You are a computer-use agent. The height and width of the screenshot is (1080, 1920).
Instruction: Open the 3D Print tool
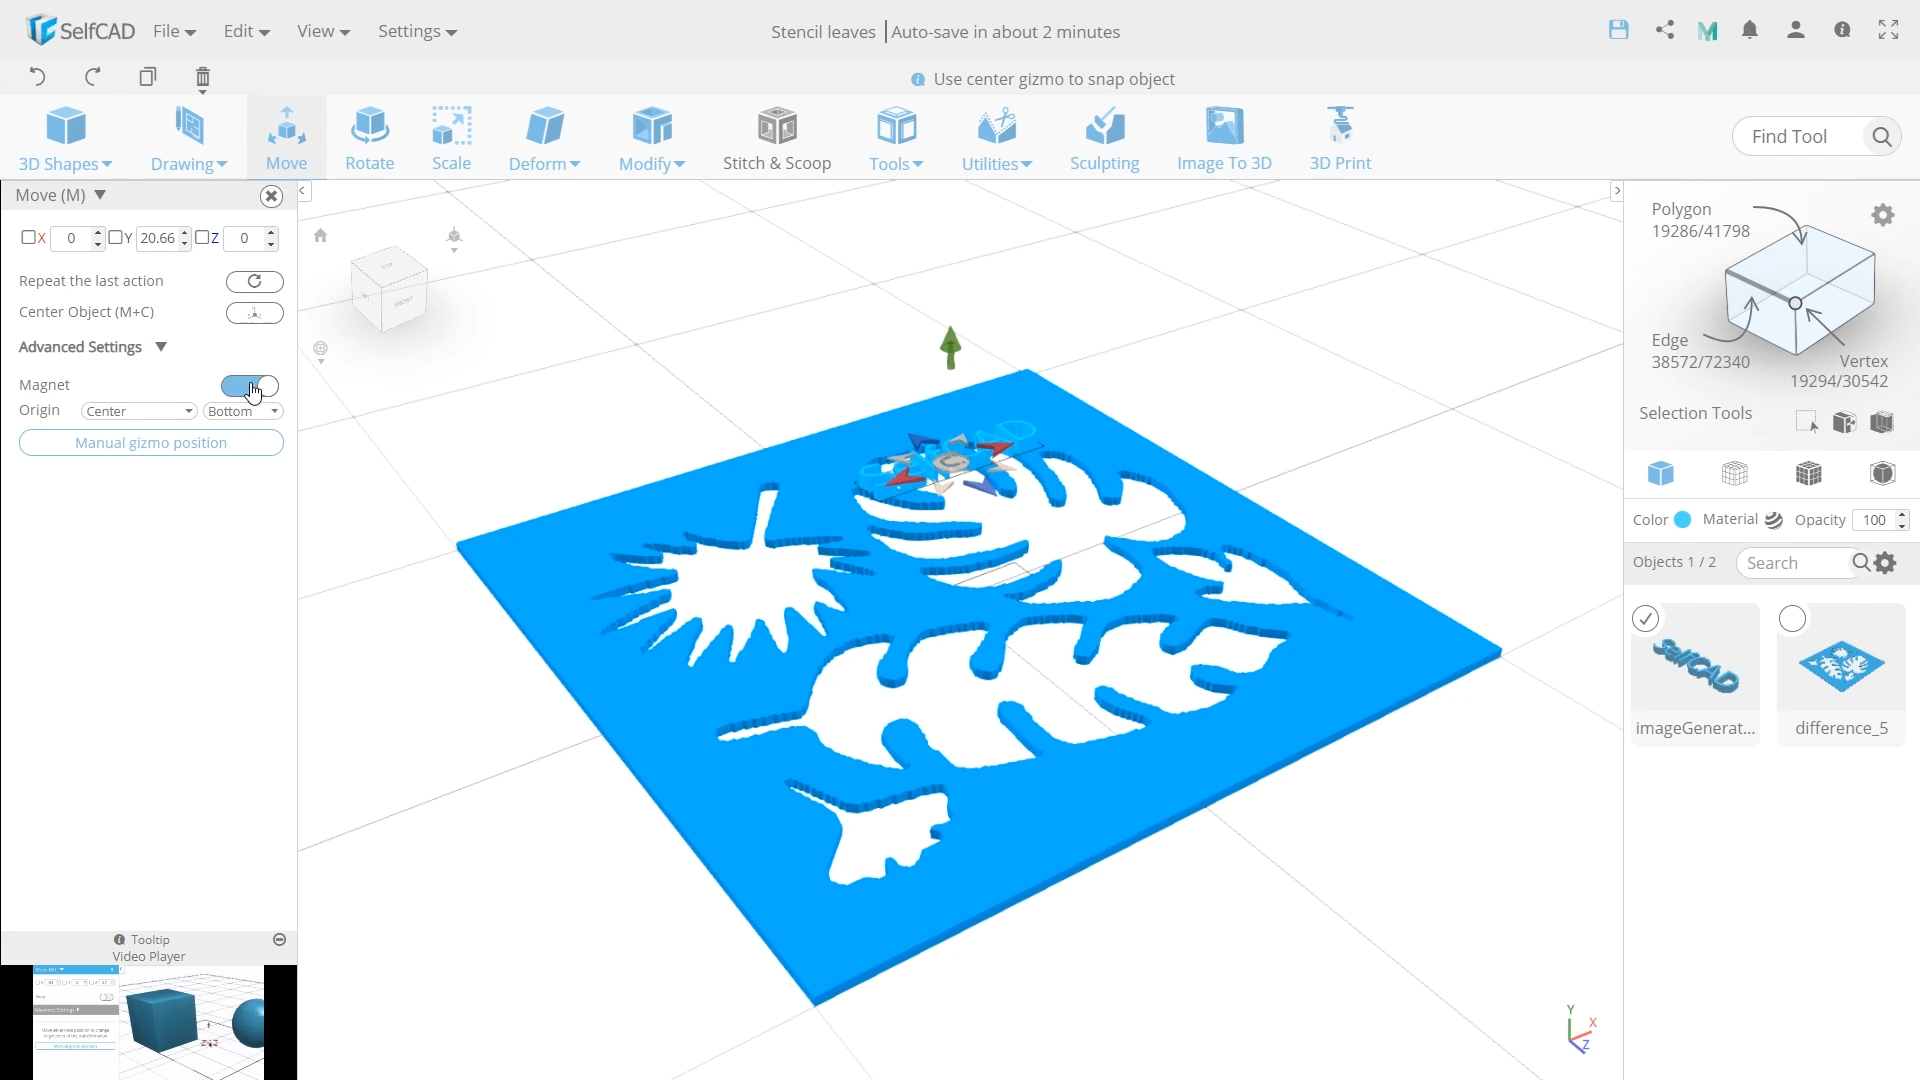click(x=1340, y=139)
